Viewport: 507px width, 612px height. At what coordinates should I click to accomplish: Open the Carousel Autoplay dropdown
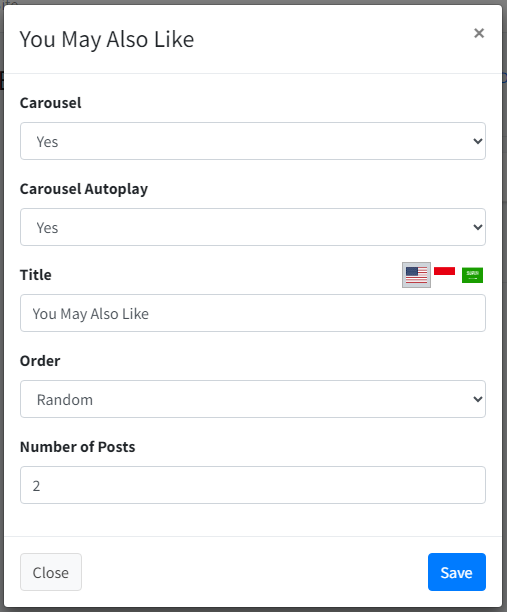pyautogui.click(x=253, y=227)
